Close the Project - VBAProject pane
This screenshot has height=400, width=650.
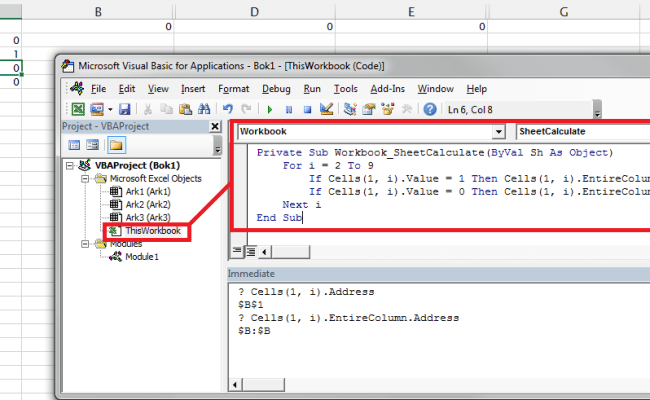point(215,126)
